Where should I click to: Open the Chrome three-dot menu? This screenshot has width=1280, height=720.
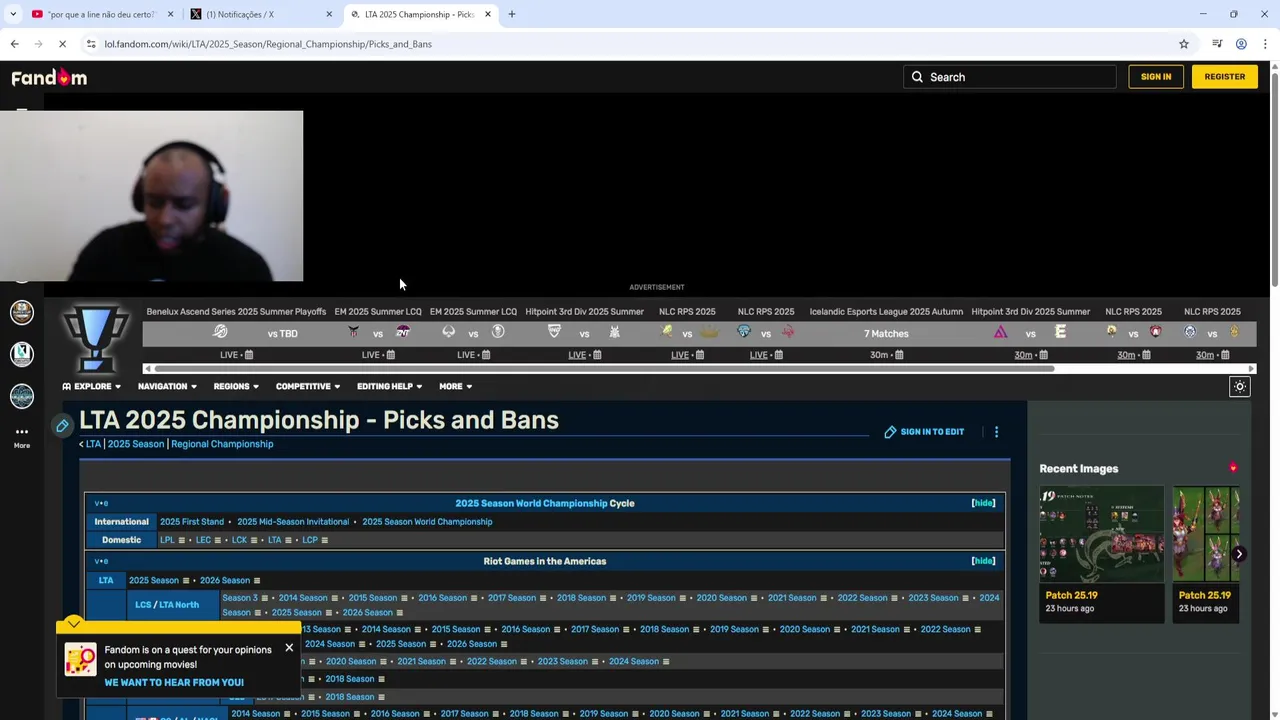coord(1265,44)
